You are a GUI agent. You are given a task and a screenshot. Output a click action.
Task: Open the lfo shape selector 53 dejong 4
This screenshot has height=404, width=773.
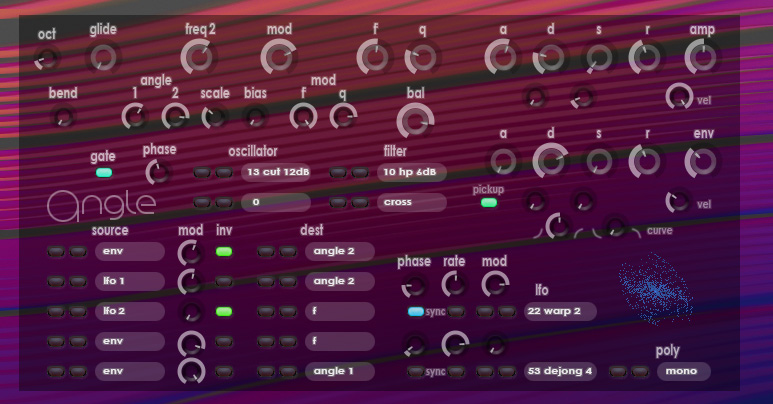[560, 371]
